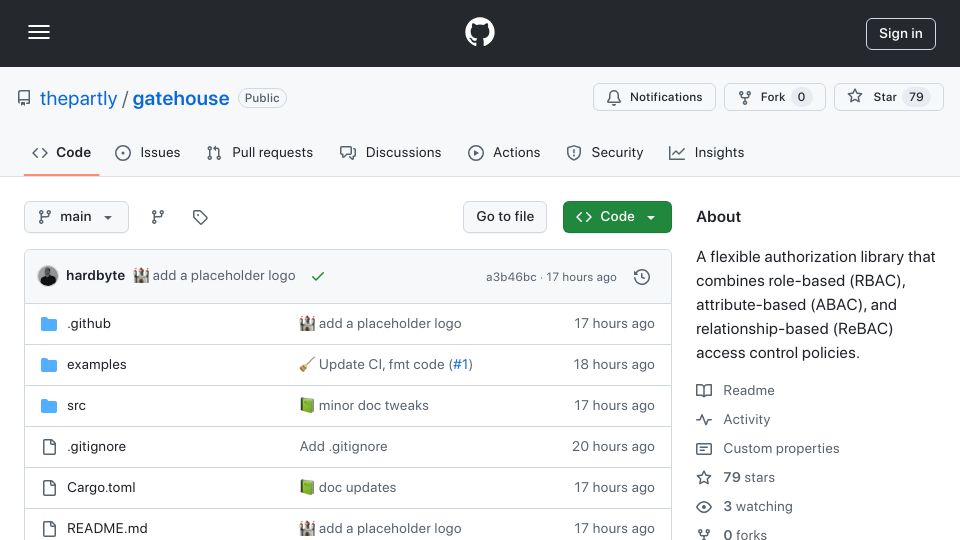Image resolution: width=960 pixels, height=540 pixels.
Task: Open the src folder
Action: [77, 405]
